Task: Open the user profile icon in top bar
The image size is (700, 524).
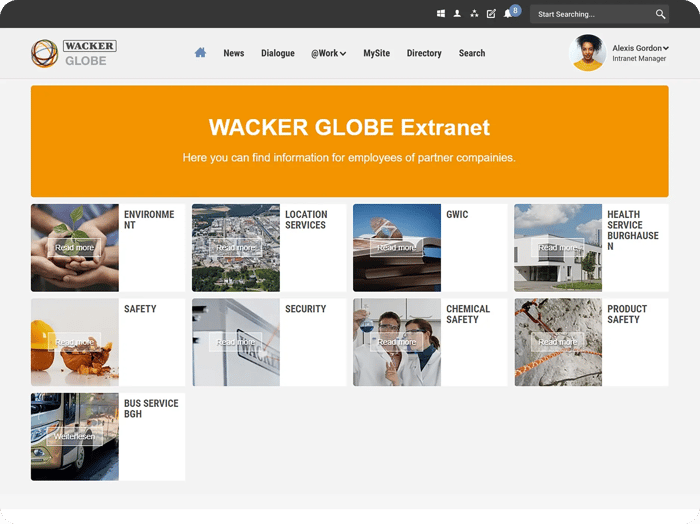Action: click(457, 14)
